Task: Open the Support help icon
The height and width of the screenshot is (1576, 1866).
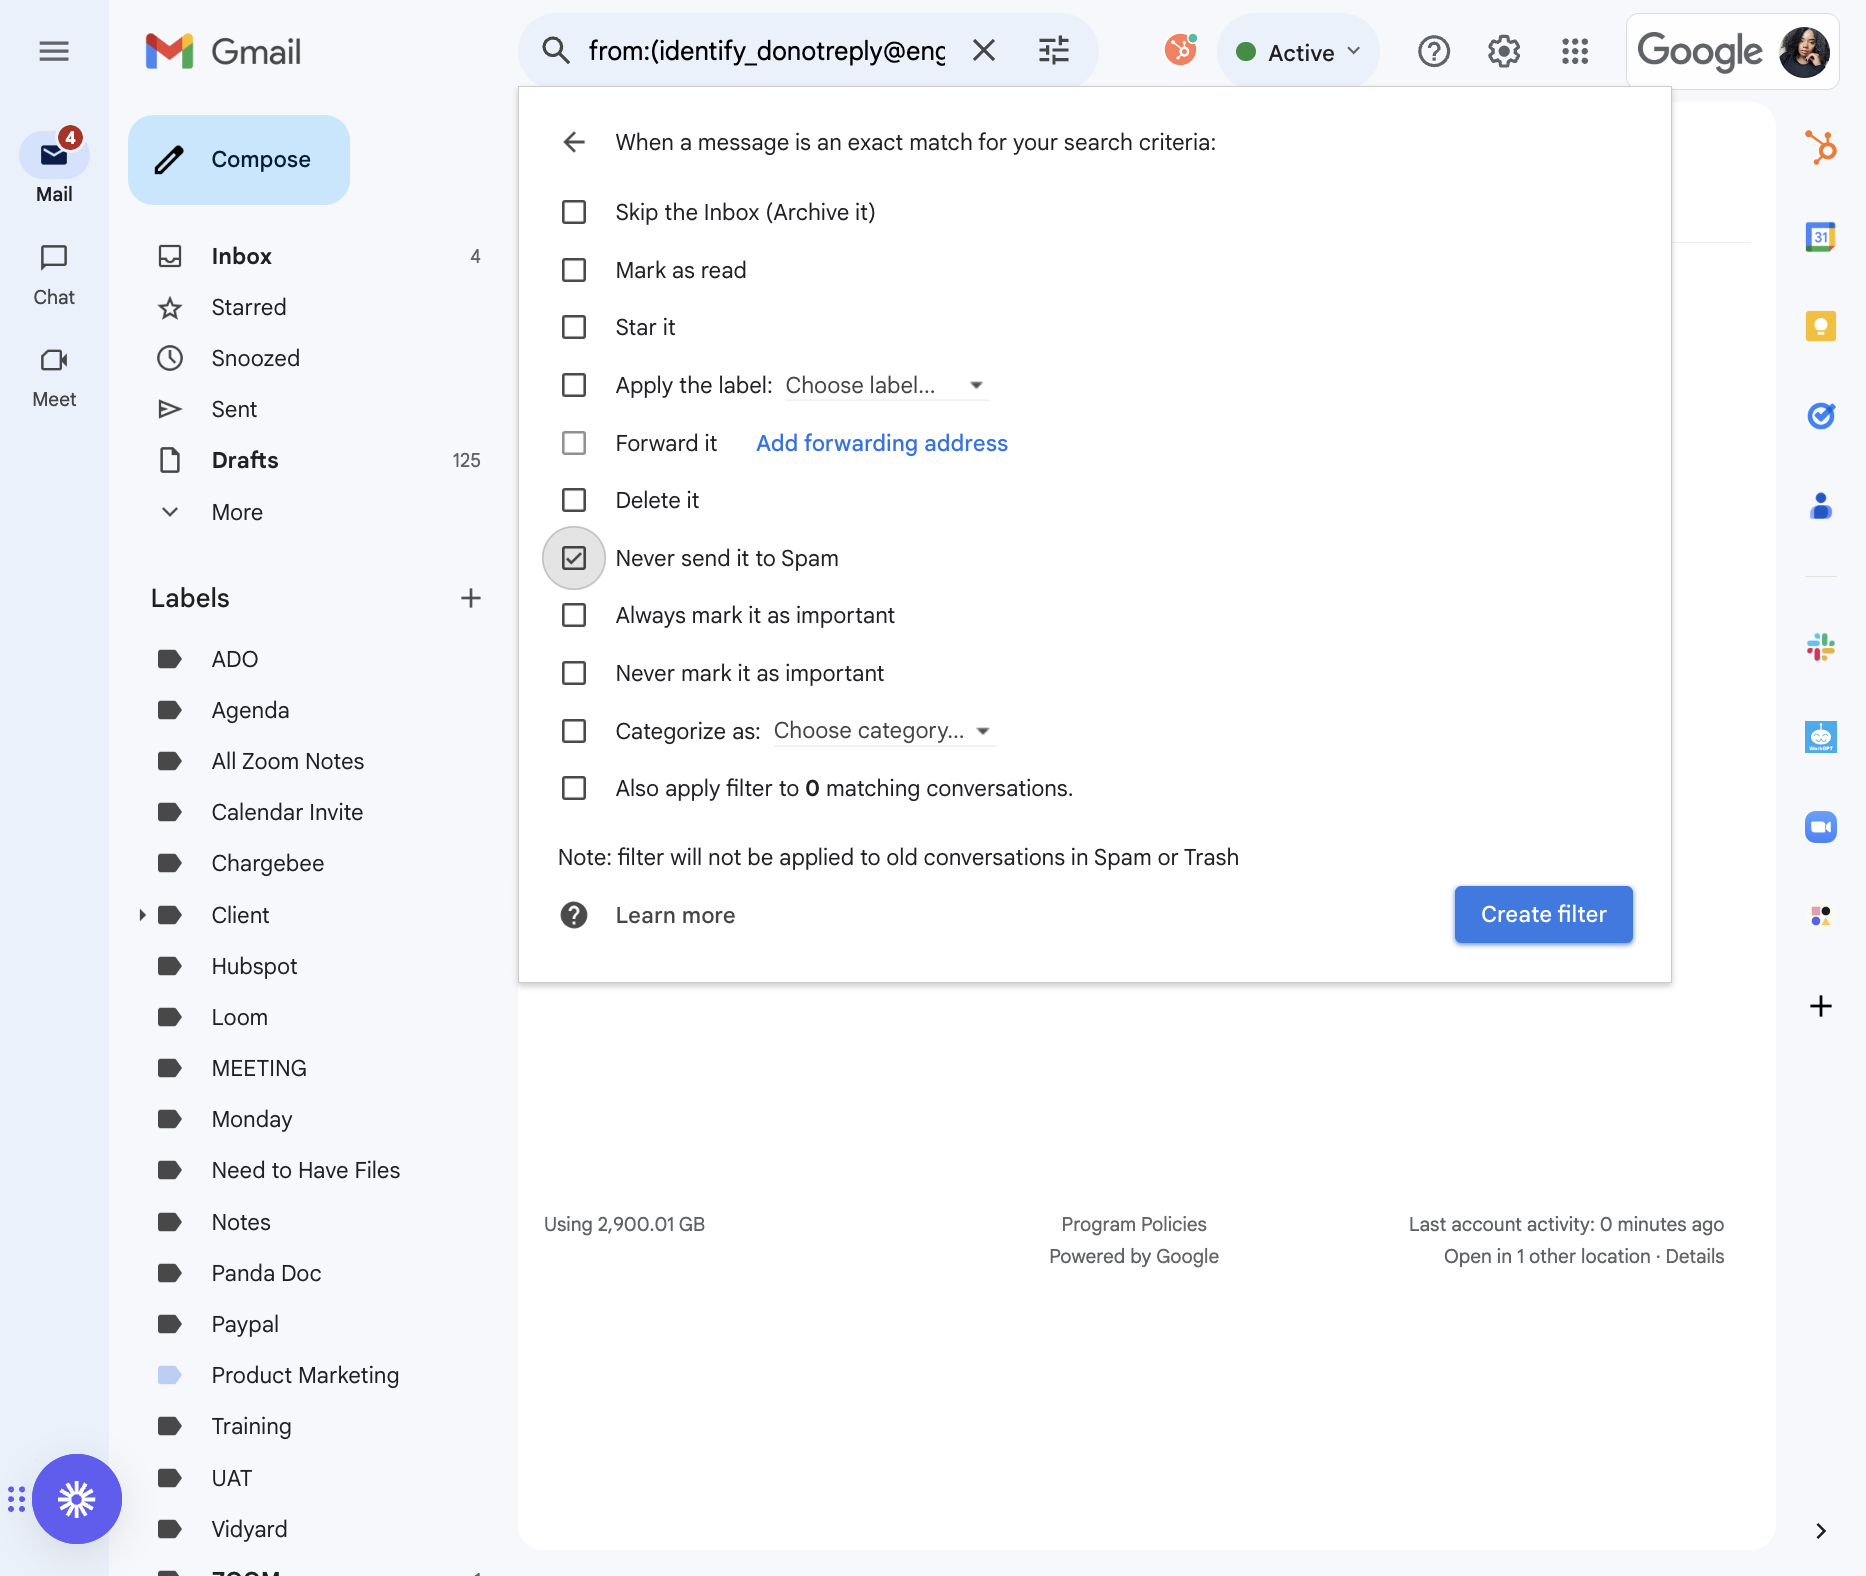Action: coord(1434,51)
